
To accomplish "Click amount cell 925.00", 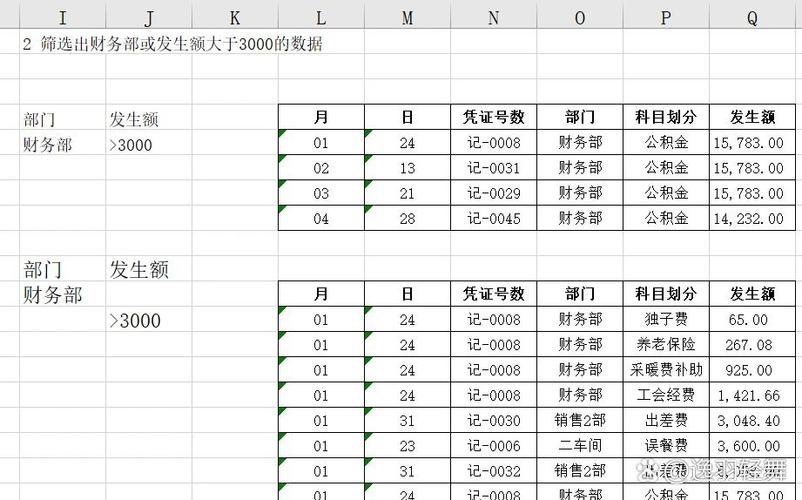I will point(752,370).
